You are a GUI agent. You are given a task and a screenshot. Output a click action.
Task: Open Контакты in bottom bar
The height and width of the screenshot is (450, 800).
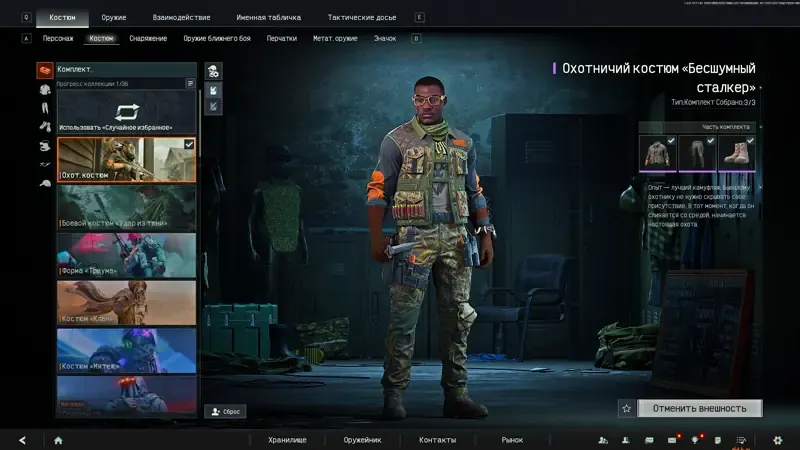[x=437, y=440]
